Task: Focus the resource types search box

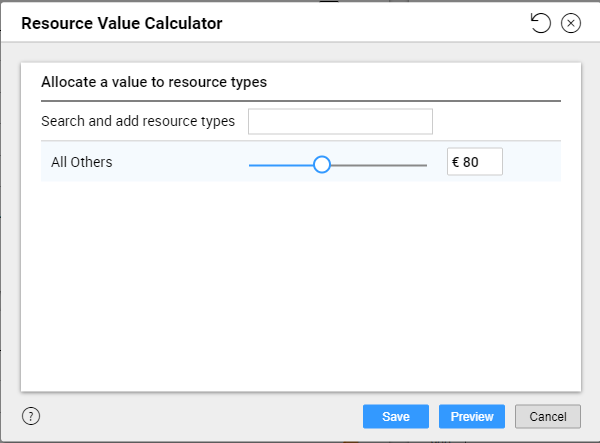Action: (x=340, y=122)
